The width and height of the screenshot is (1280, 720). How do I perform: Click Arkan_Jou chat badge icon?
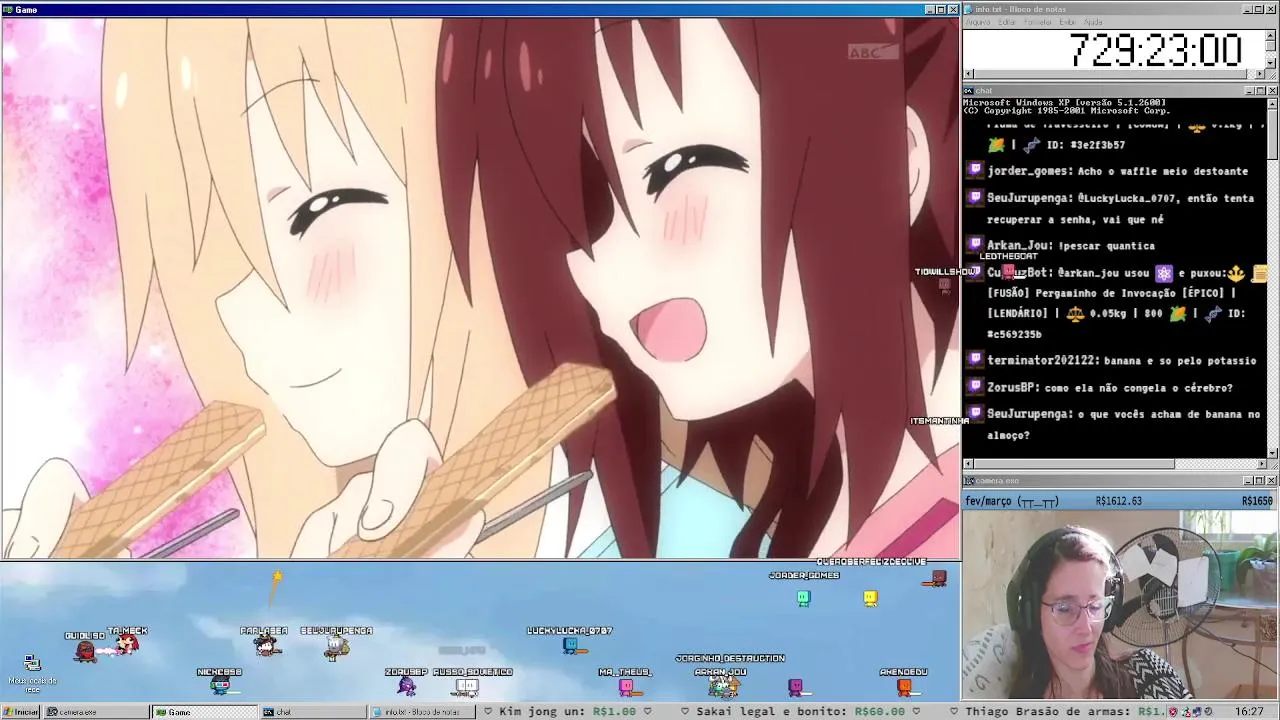point(976,245)
